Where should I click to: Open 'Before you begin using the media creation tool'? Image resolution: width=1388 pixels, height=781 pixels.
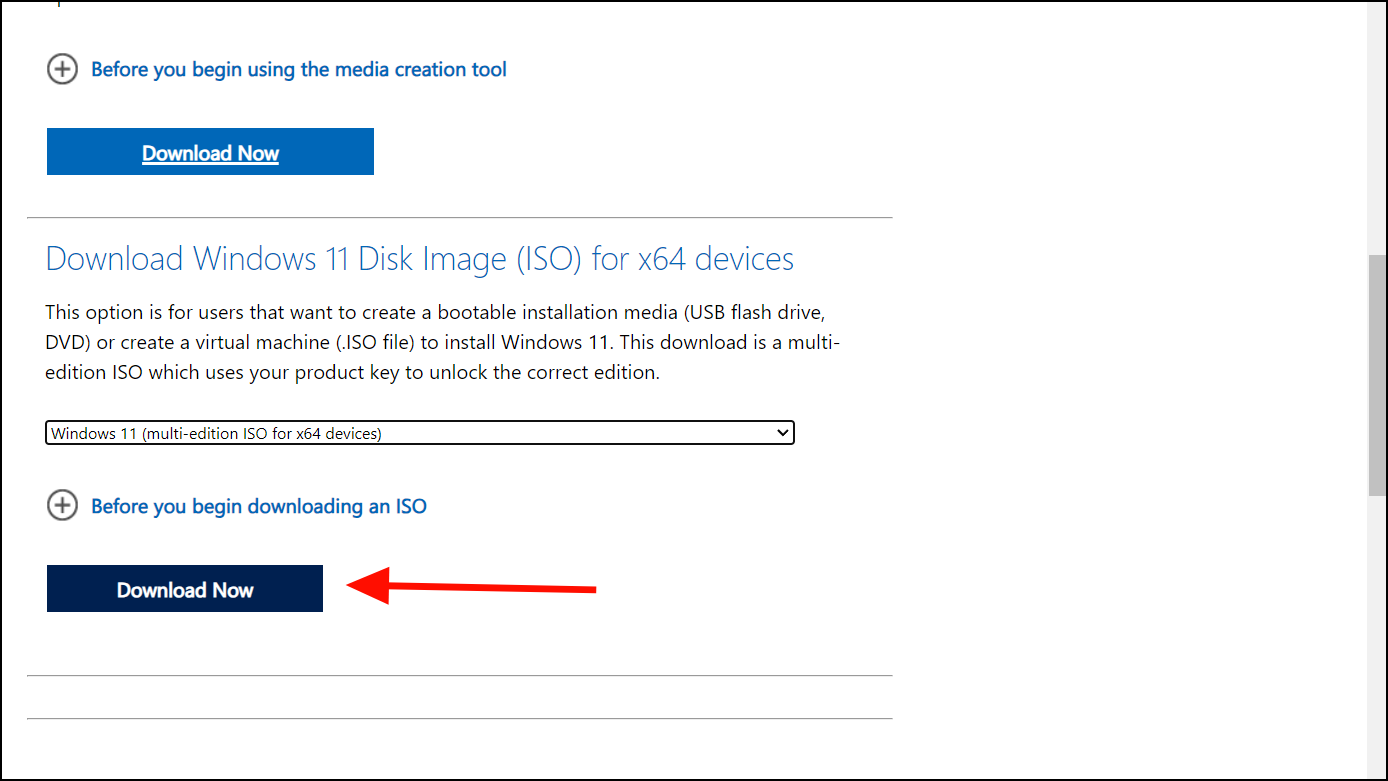pos(299,70)
